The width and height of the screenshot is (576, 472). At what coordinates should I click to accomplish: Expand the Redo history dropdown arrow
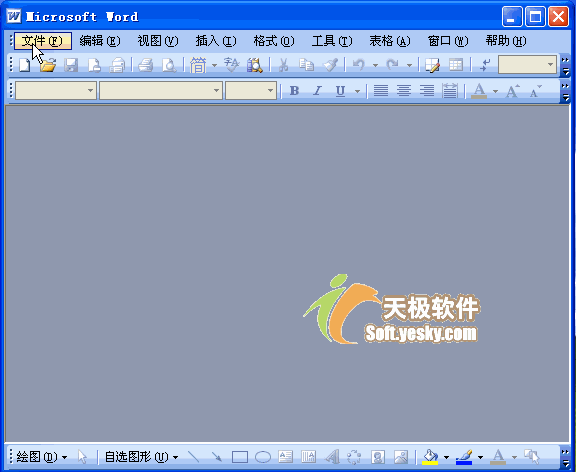(409, 65)
